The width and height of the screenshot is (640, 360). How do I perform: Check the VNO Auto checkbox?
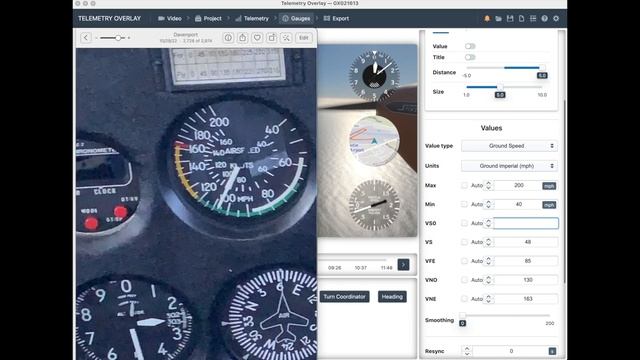point(464,280)
